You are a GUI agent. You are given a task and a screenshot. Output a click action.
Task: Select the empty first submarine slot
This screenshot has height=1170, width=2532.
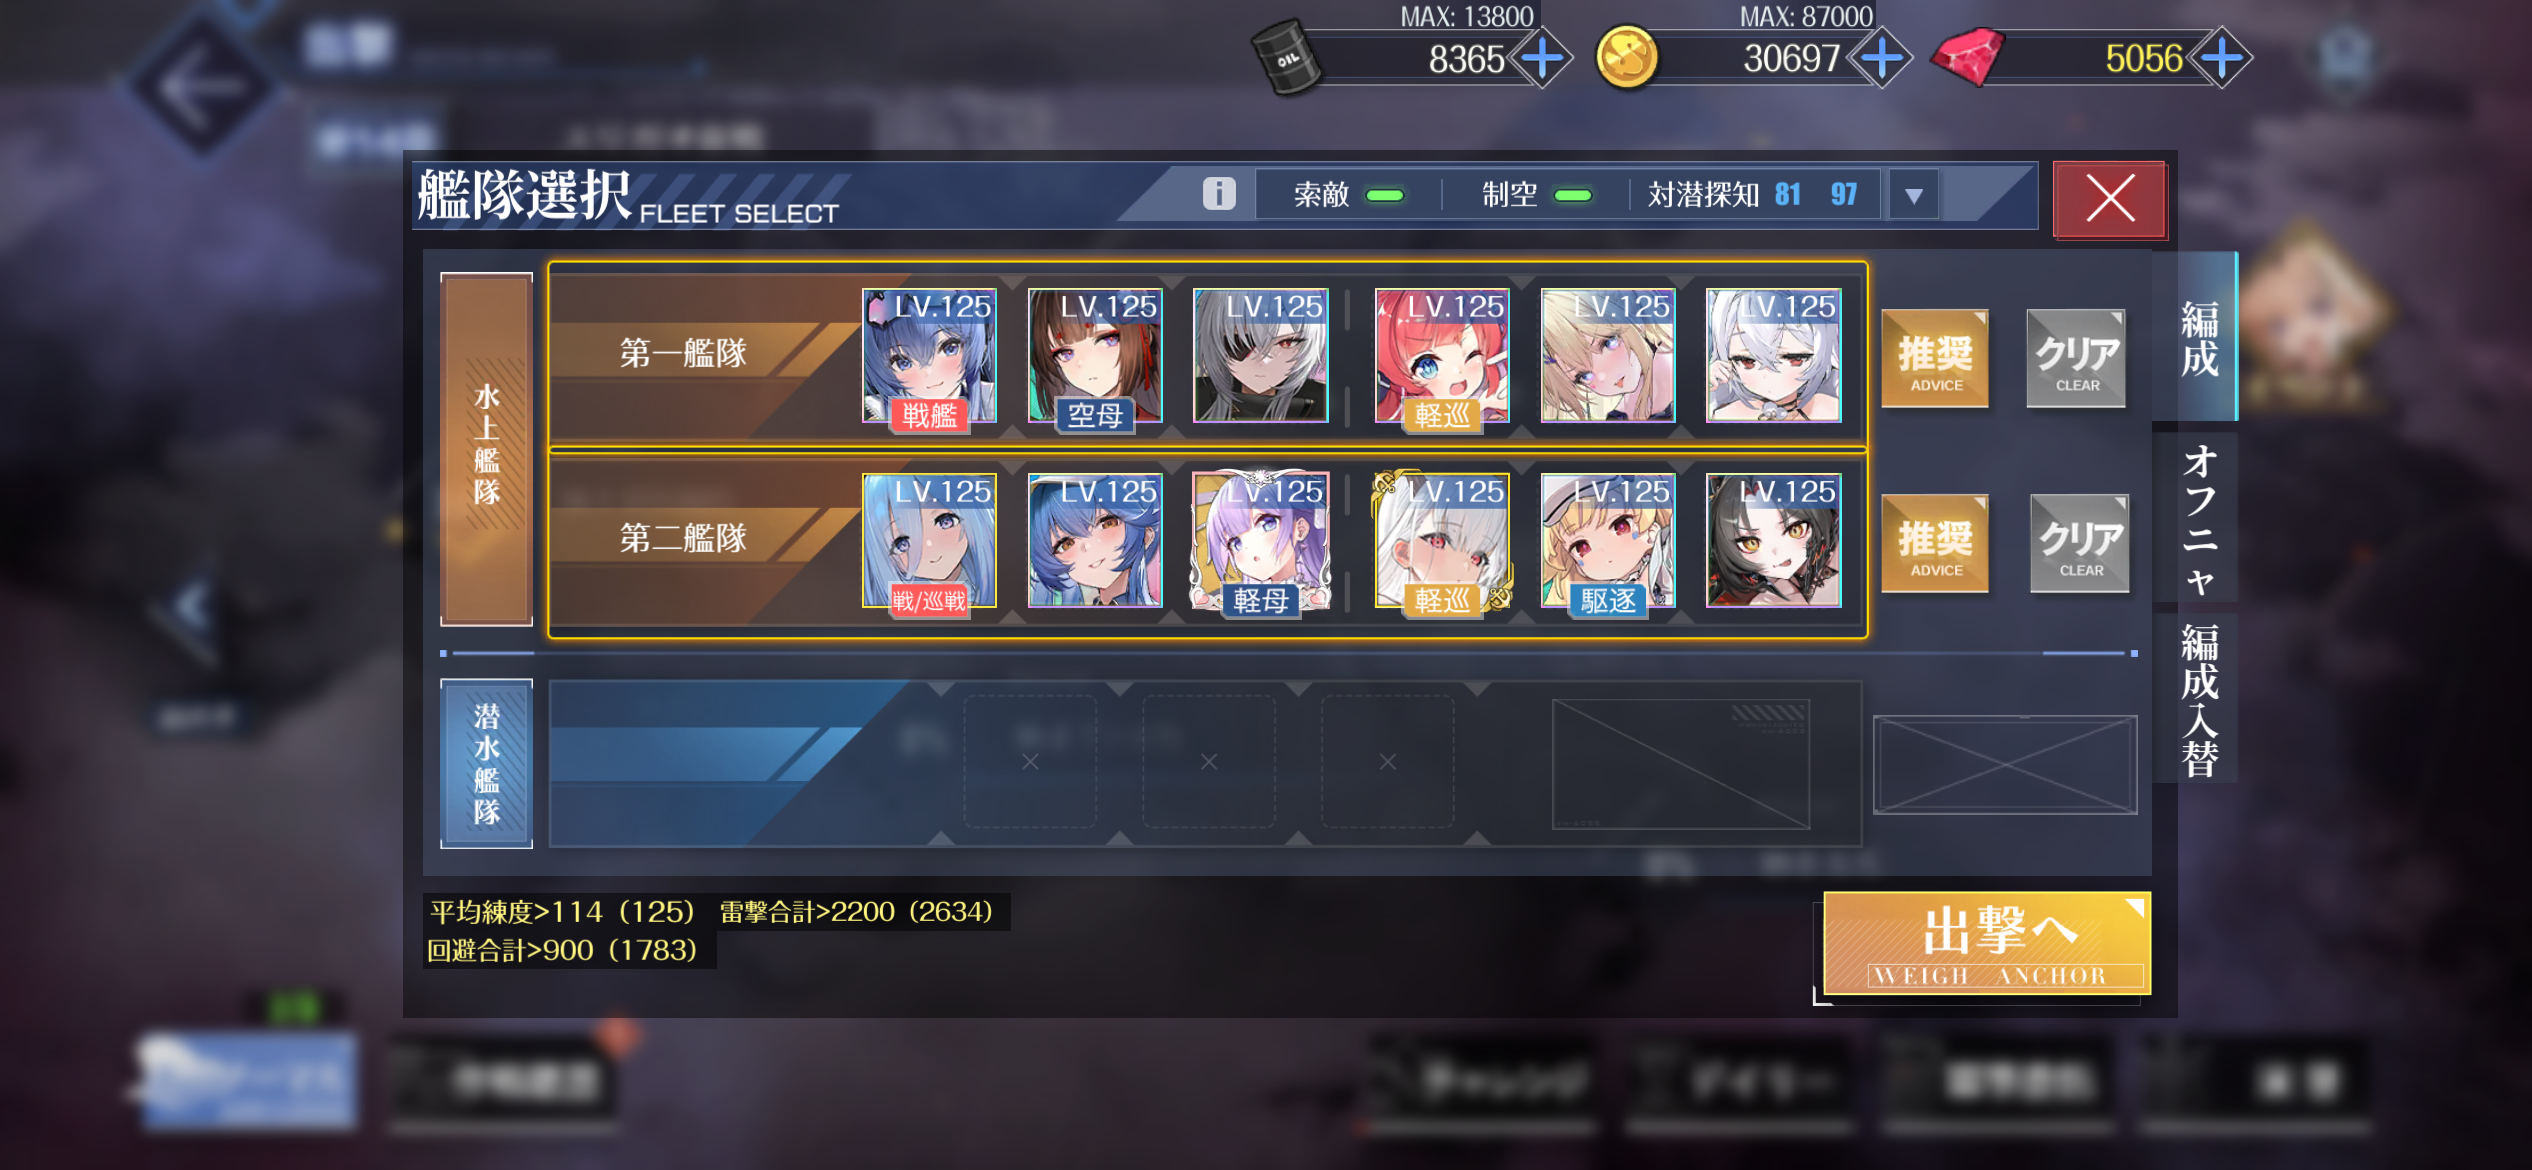(1030, 762)
